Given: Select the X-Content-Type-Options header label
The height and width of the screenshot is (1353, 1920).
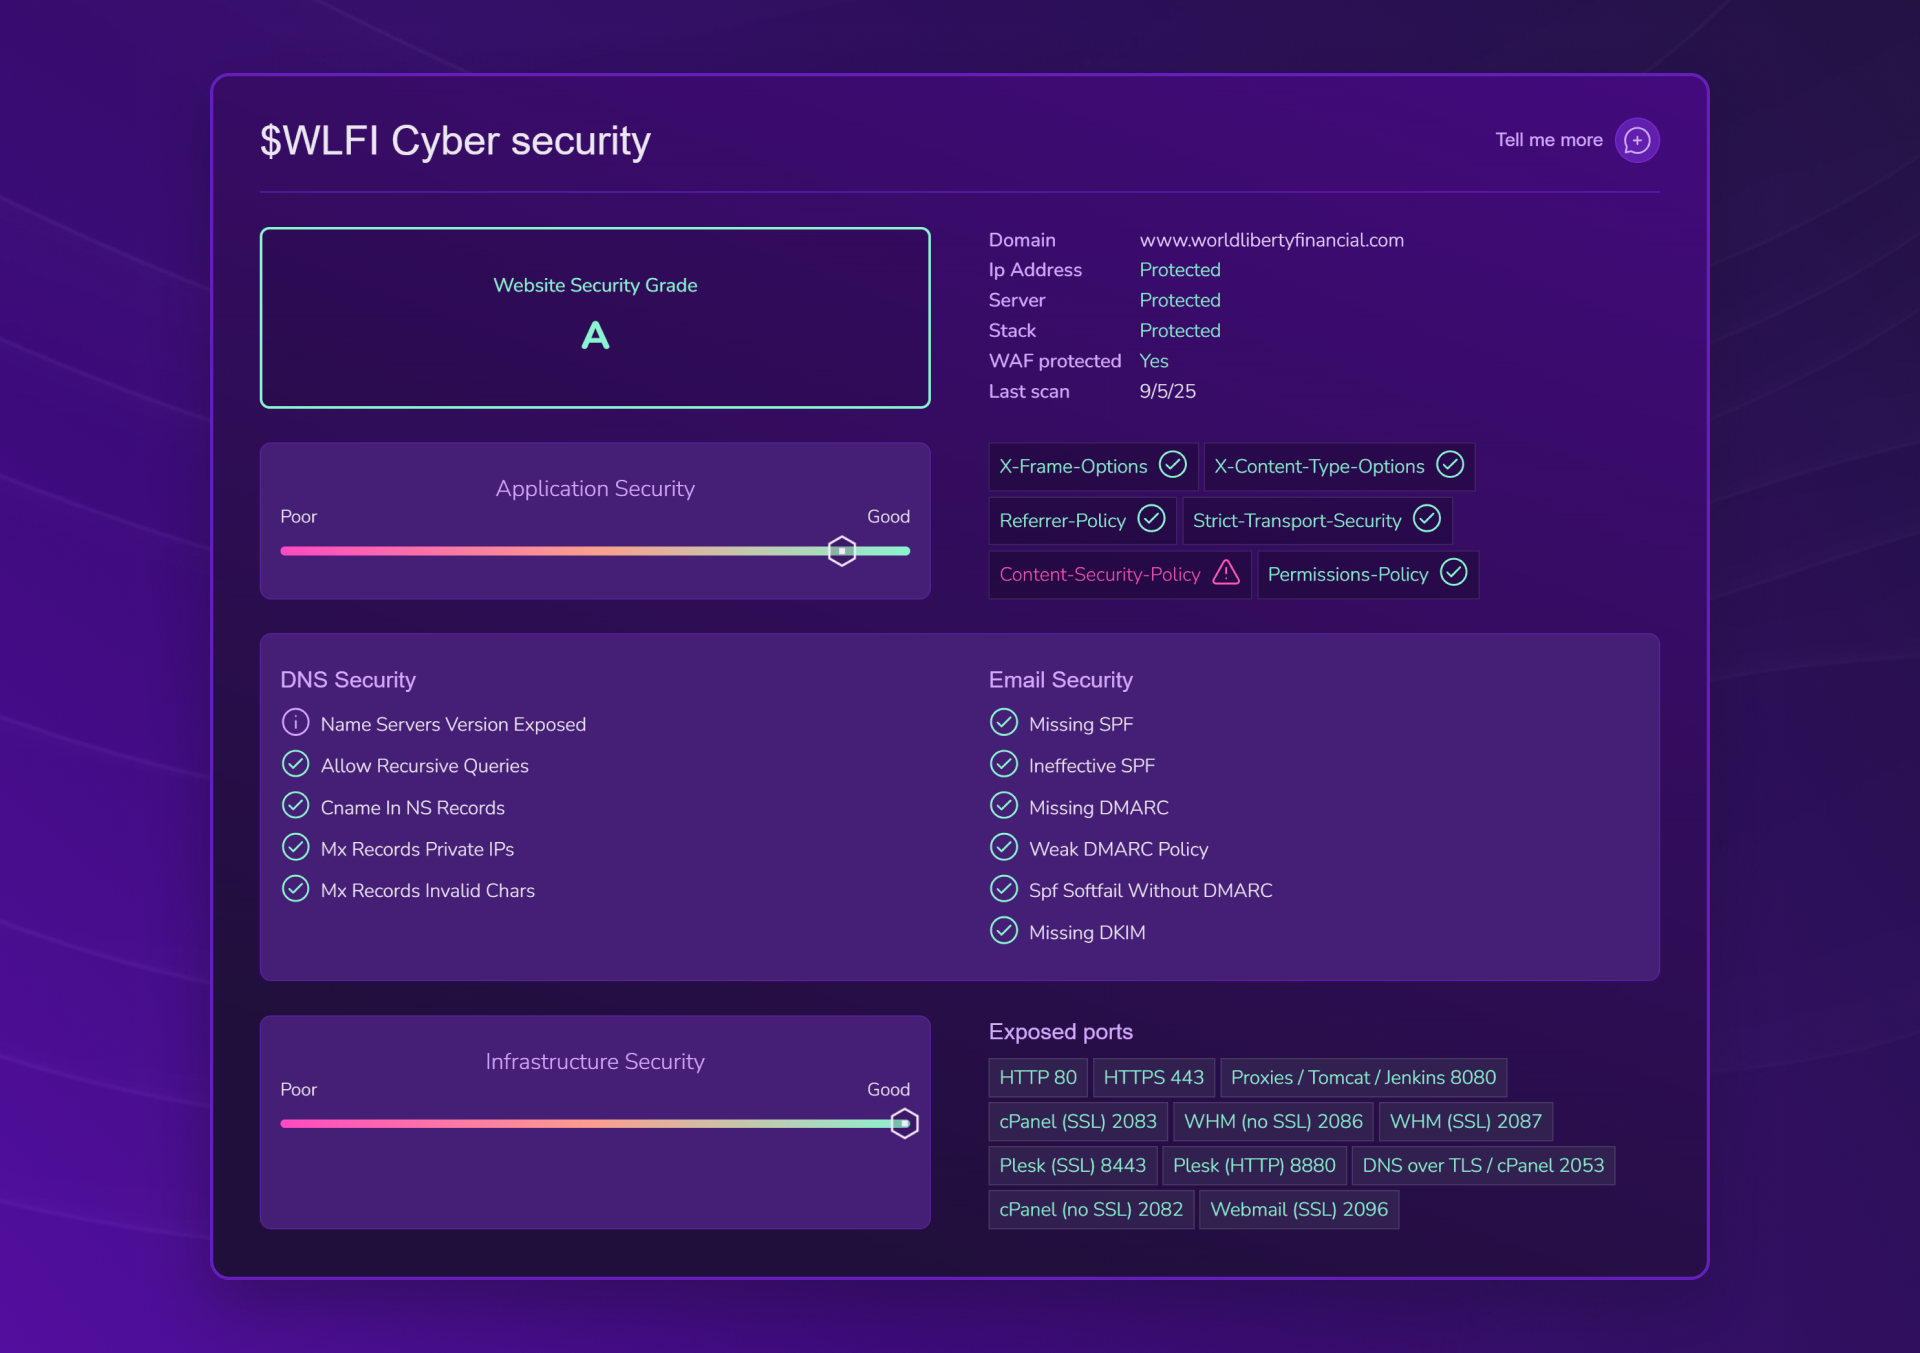Looking at the screenshot, I should tap(1319, 466).
